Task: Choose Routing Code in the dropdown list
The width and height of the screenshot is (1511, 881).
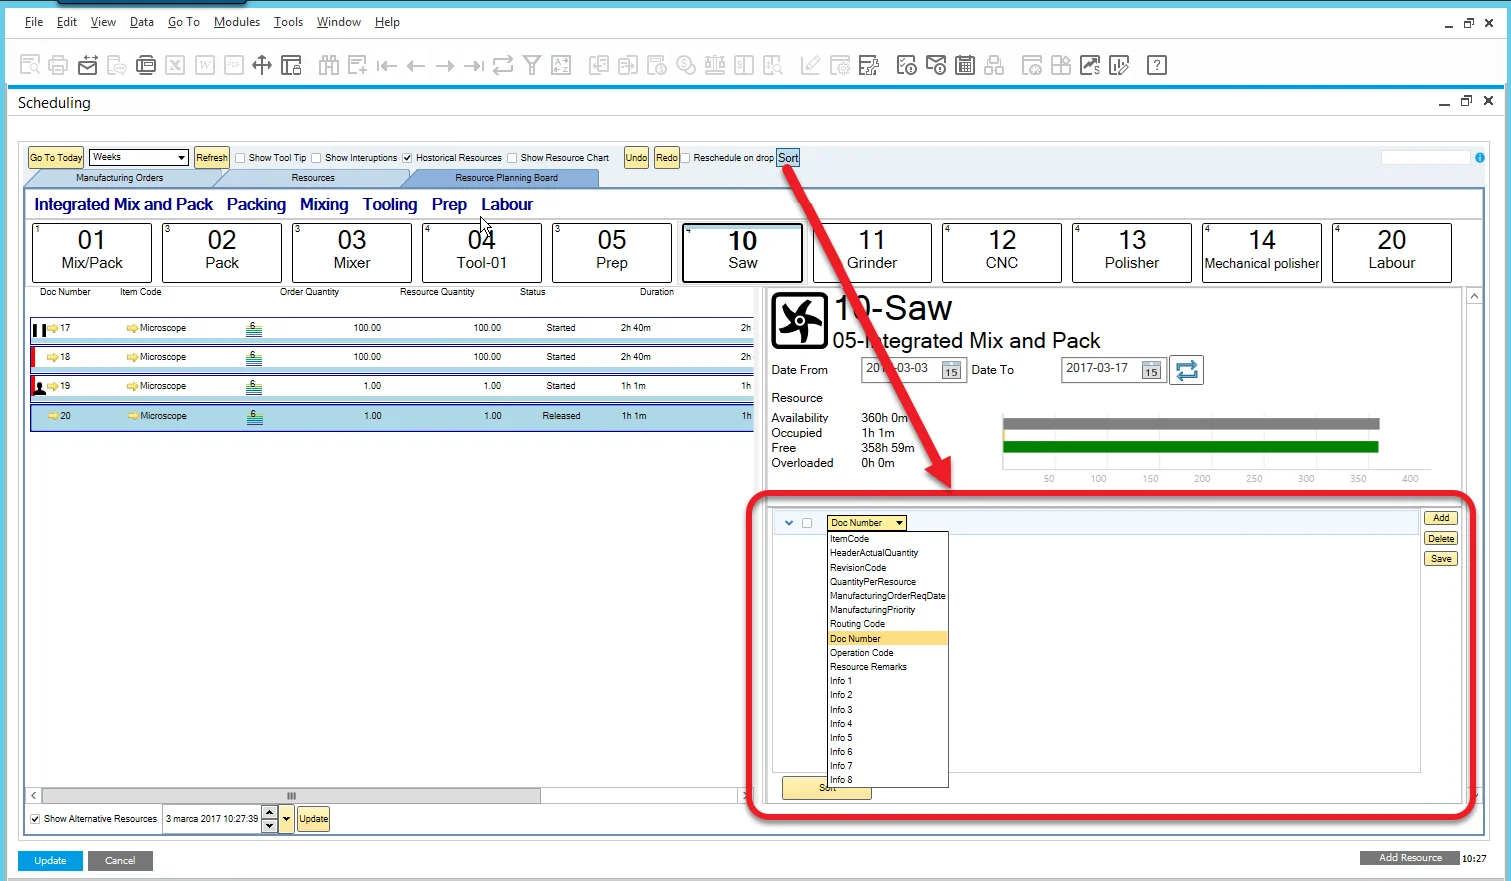Action: [x=858, y=624]
